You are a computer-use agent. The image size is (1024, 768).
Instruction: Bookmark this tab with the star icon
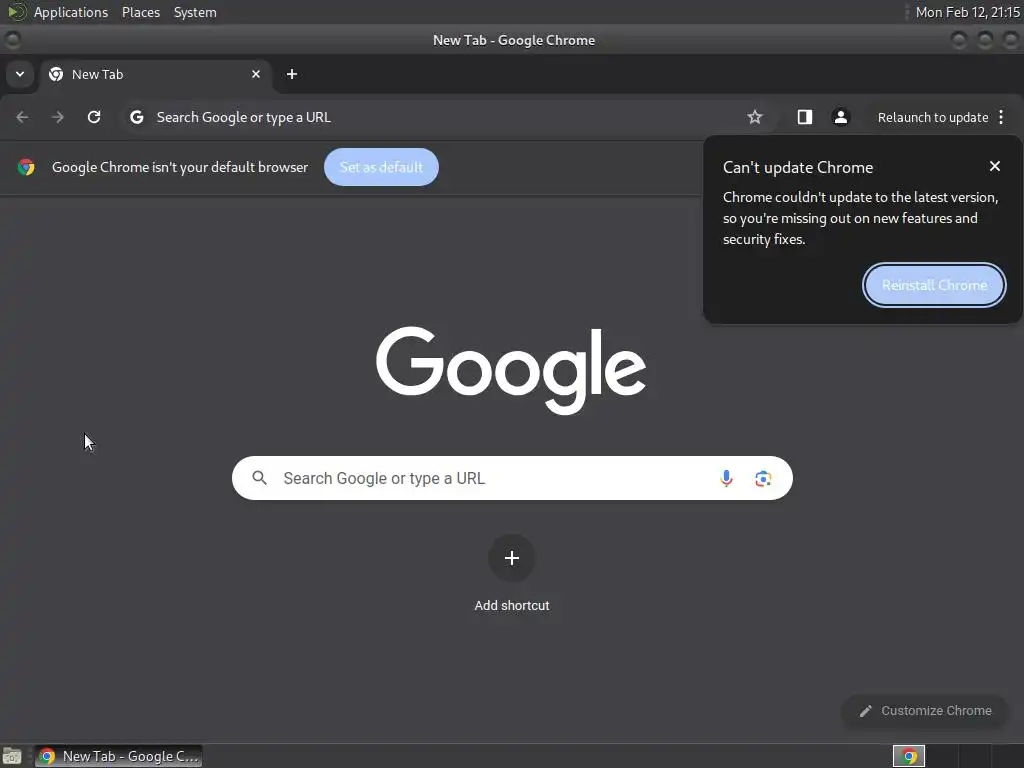coord(755,117)
